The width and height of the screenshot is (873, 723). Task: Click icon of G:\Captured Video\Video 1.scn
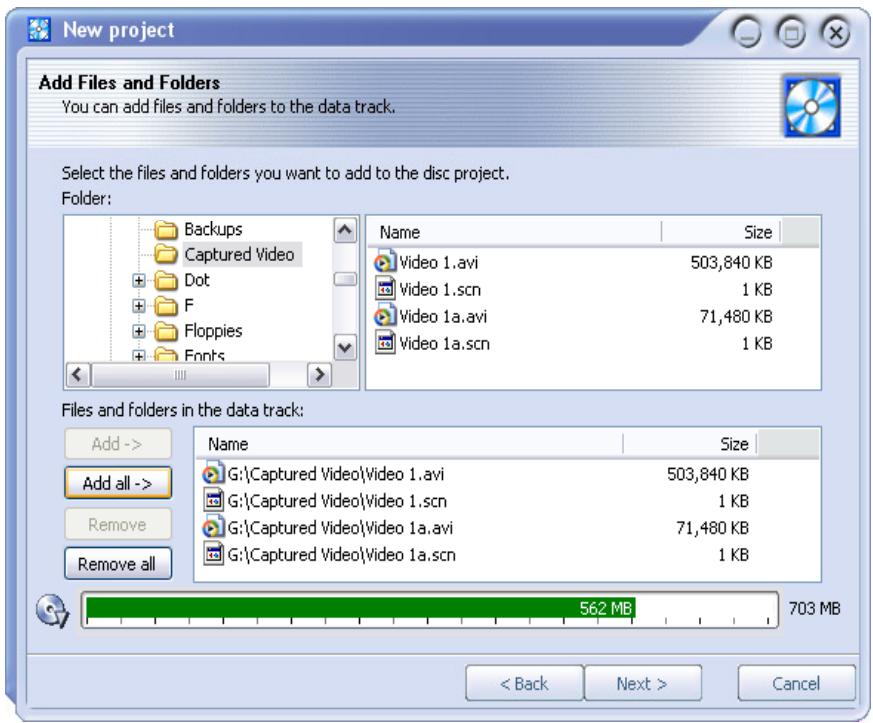pos(214,500)
